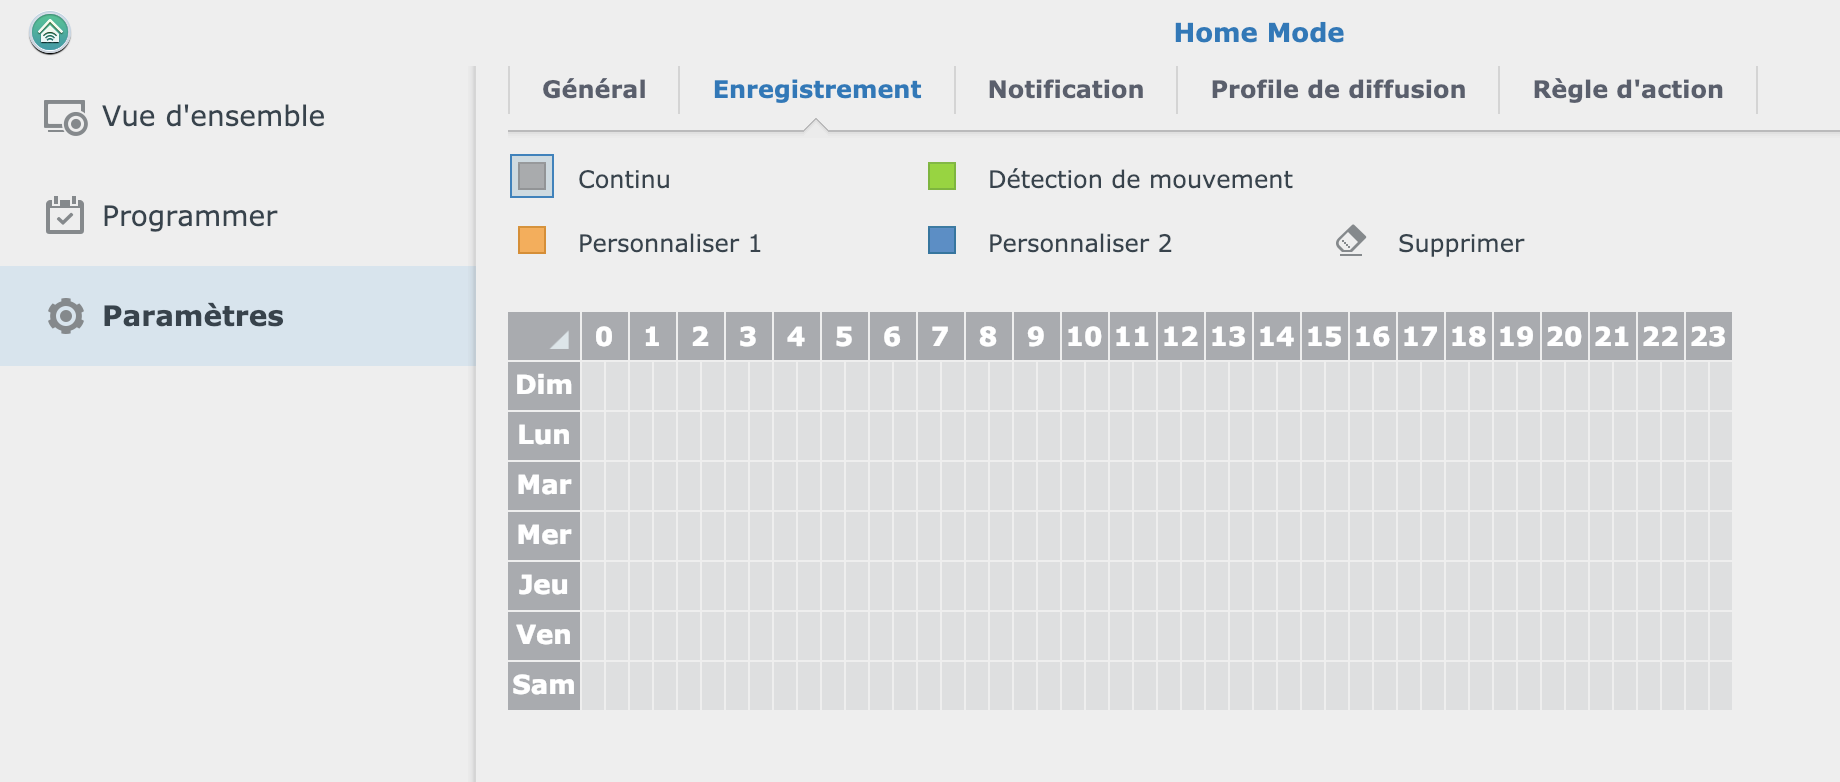This screenshot has width=1840, height=782.
Task: Open Vue d'ensemble overview icon
Action: pyautogui.click(x=65, y=117)
